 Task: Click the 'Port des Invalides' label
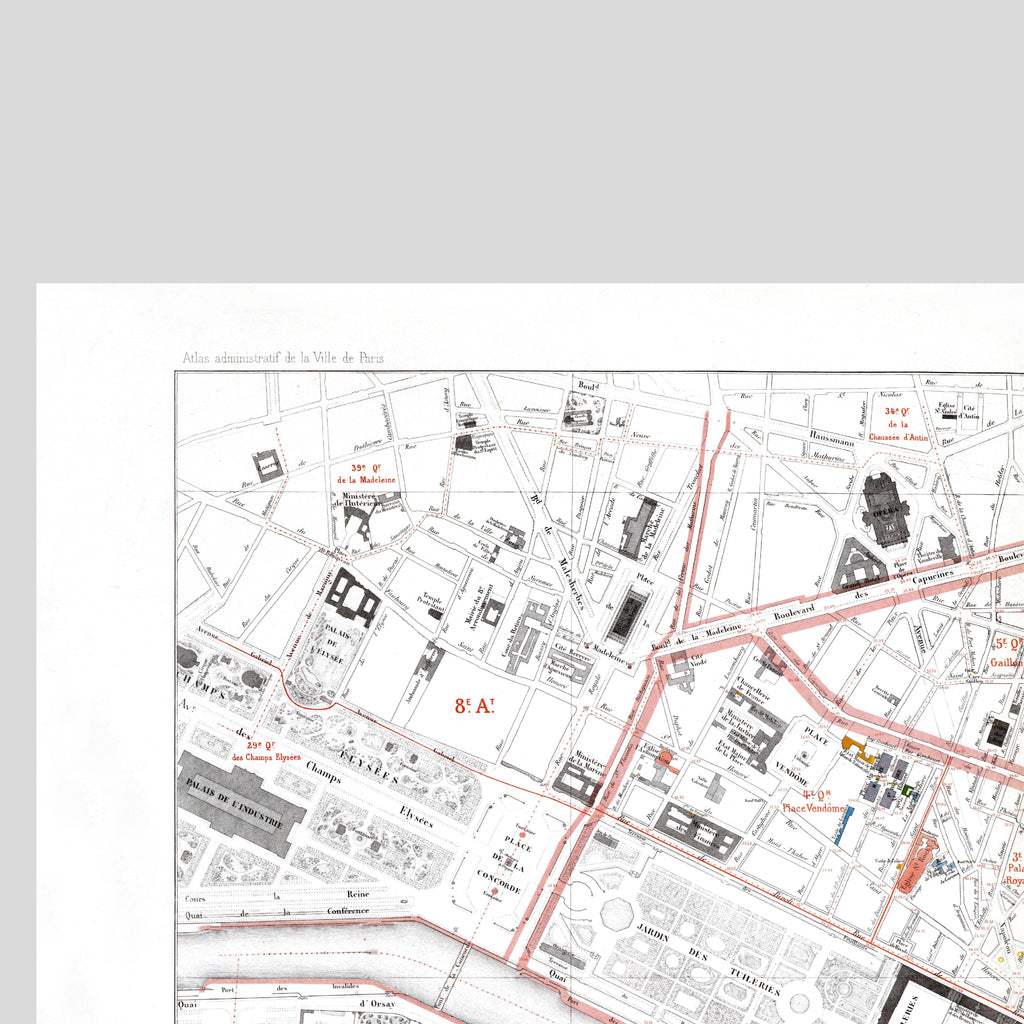(289, 987)
